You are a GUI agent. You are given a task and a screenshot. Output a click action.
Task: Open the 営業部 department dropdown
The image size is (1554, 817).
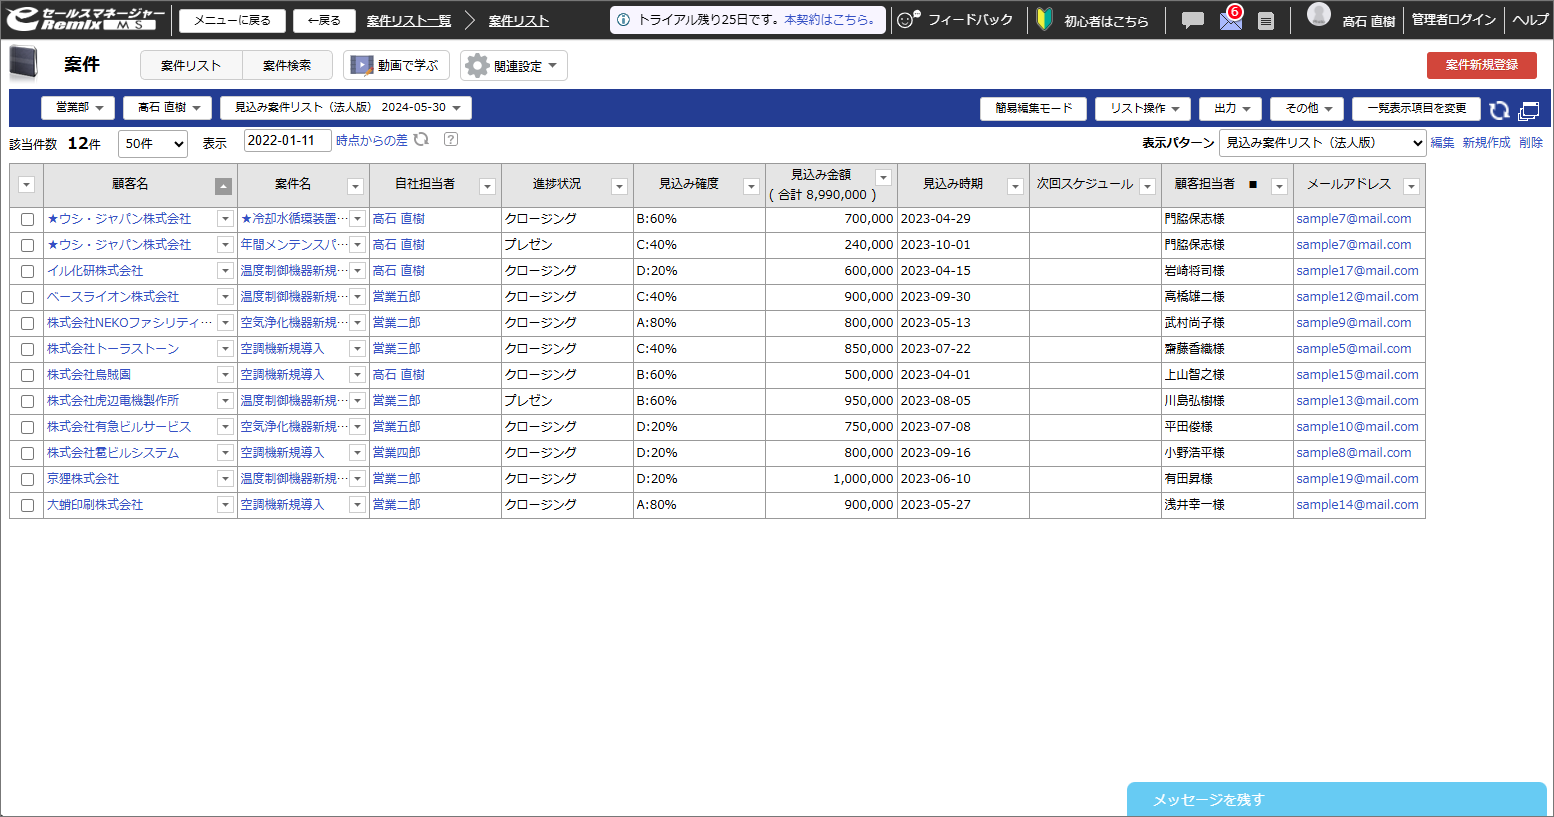[x=78, y=108]
